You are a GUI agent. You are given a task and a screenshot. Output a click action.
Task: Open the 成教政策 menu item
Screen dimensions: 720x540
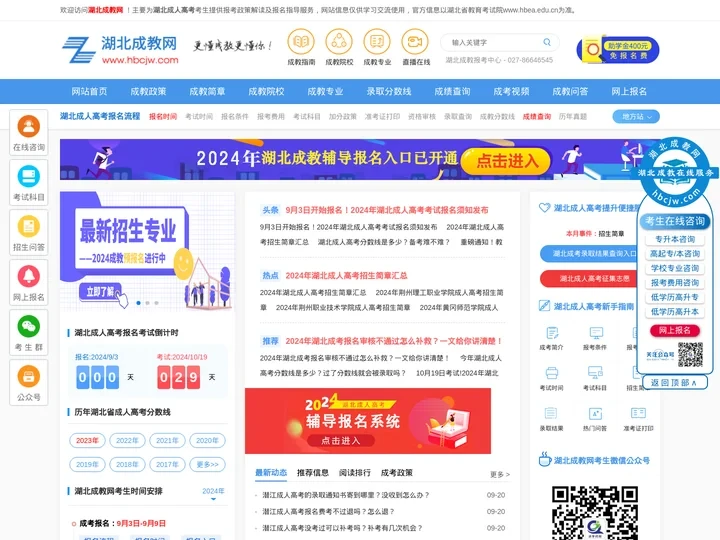pyautogui.click(x=148, y=91)
